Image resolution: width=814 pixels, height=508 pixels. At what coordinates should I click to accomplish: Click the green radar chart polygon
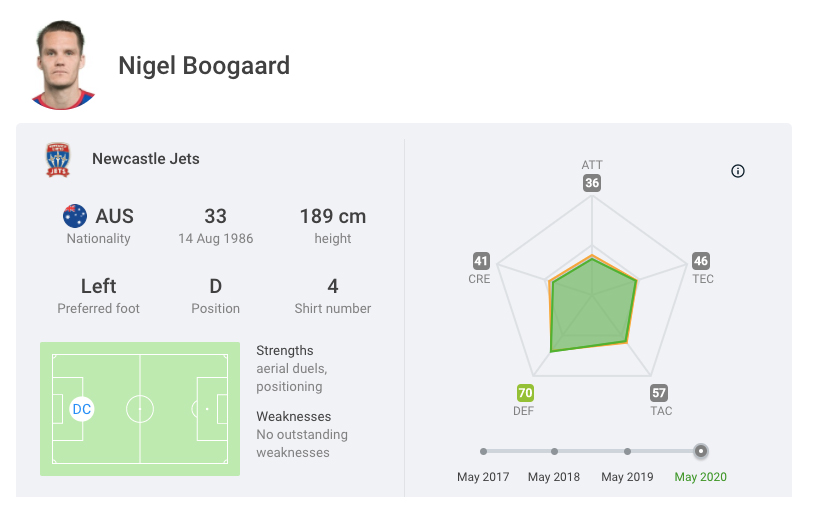tap(592, 312)
